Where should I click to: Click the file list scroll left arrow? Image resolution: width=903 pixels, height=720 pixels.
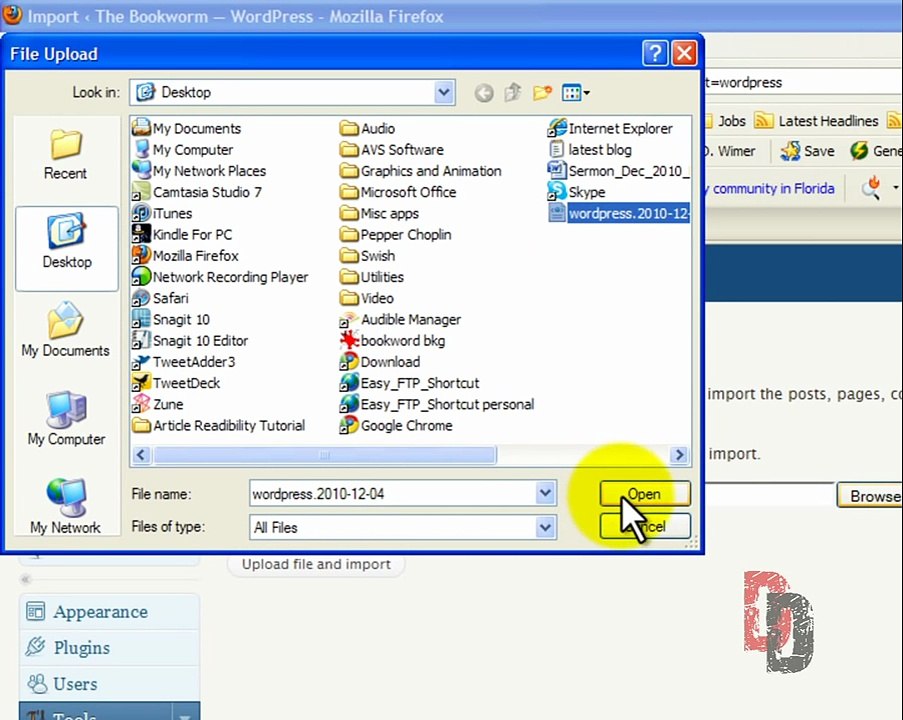[141, 455]
